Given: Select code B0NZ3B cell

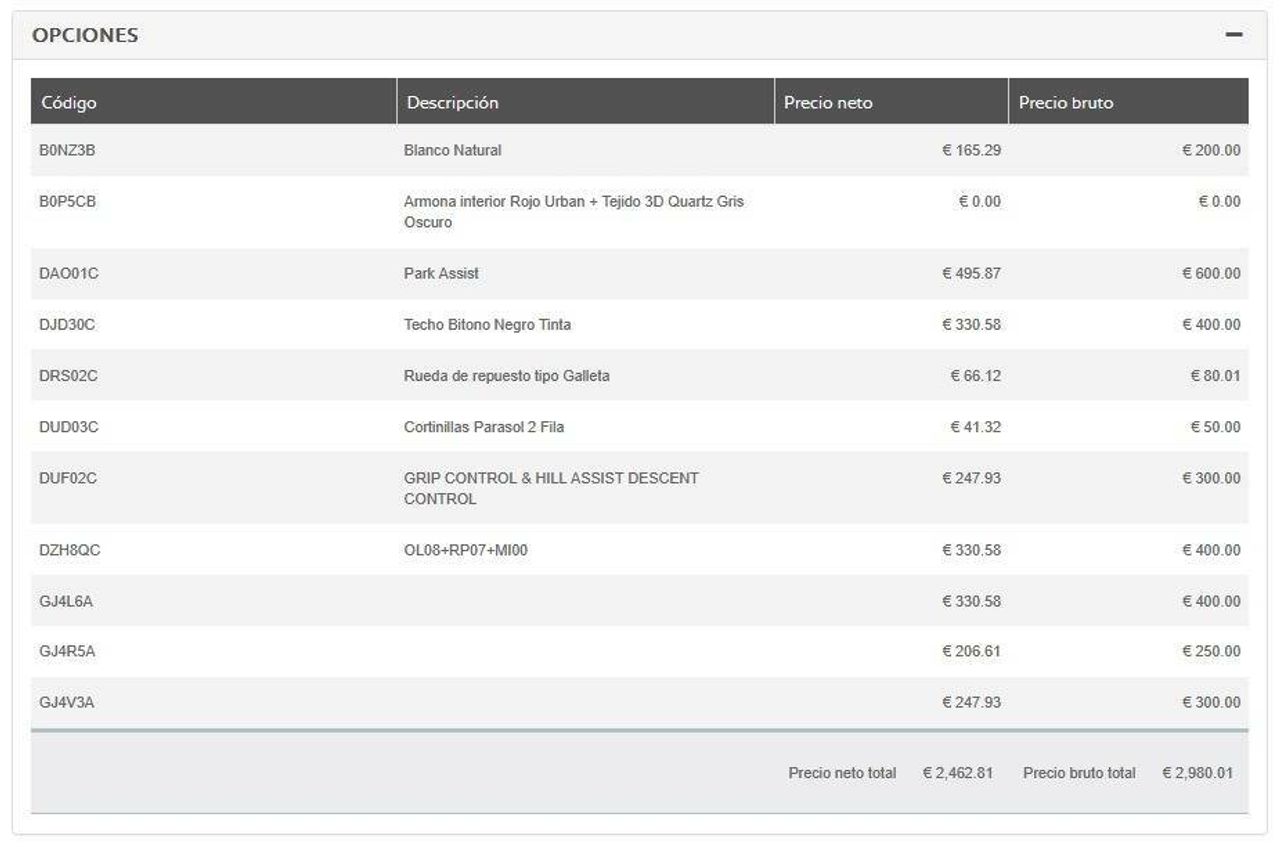Looking at the screenshot, I should [x=67, y=150].
